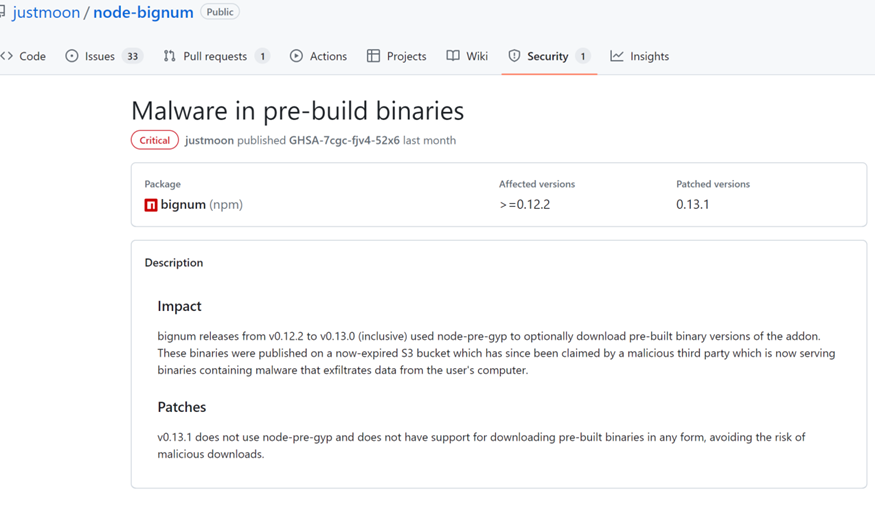Click the red npm package icon
This screenshot has width=875, height=506.
151,205
